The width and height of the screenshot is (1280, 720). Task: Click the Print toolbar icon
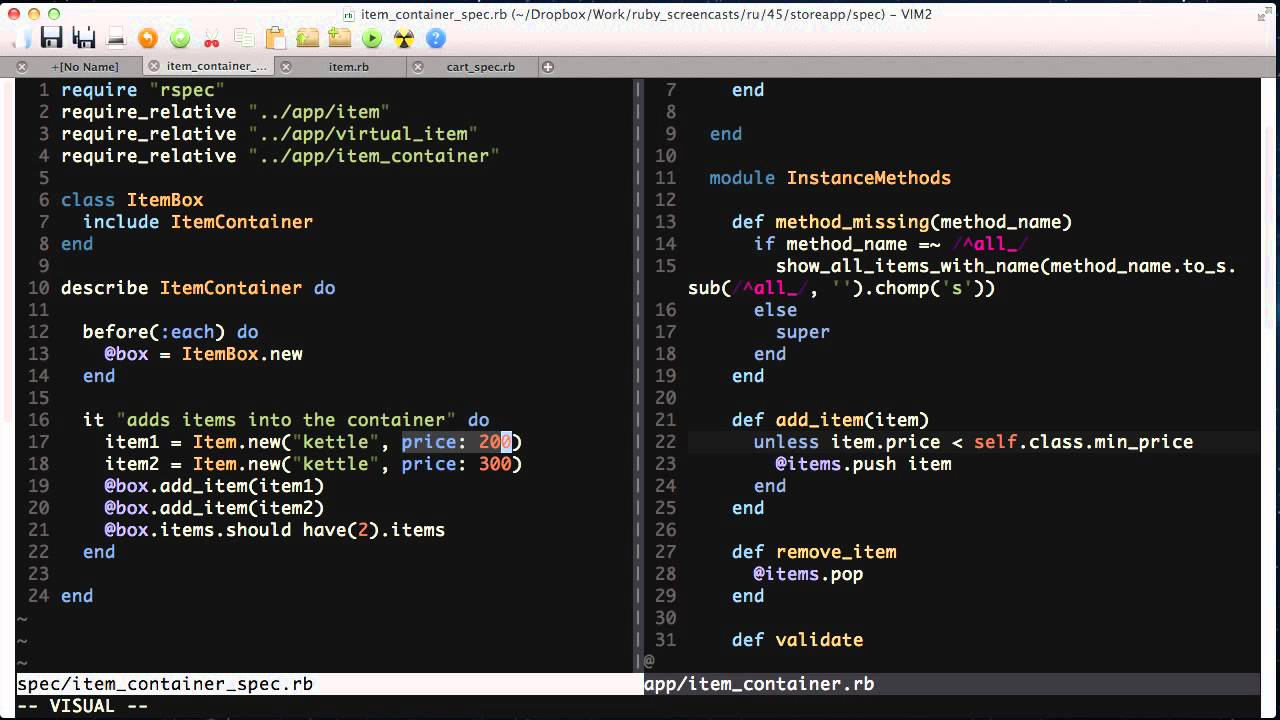tap(116, 38)
